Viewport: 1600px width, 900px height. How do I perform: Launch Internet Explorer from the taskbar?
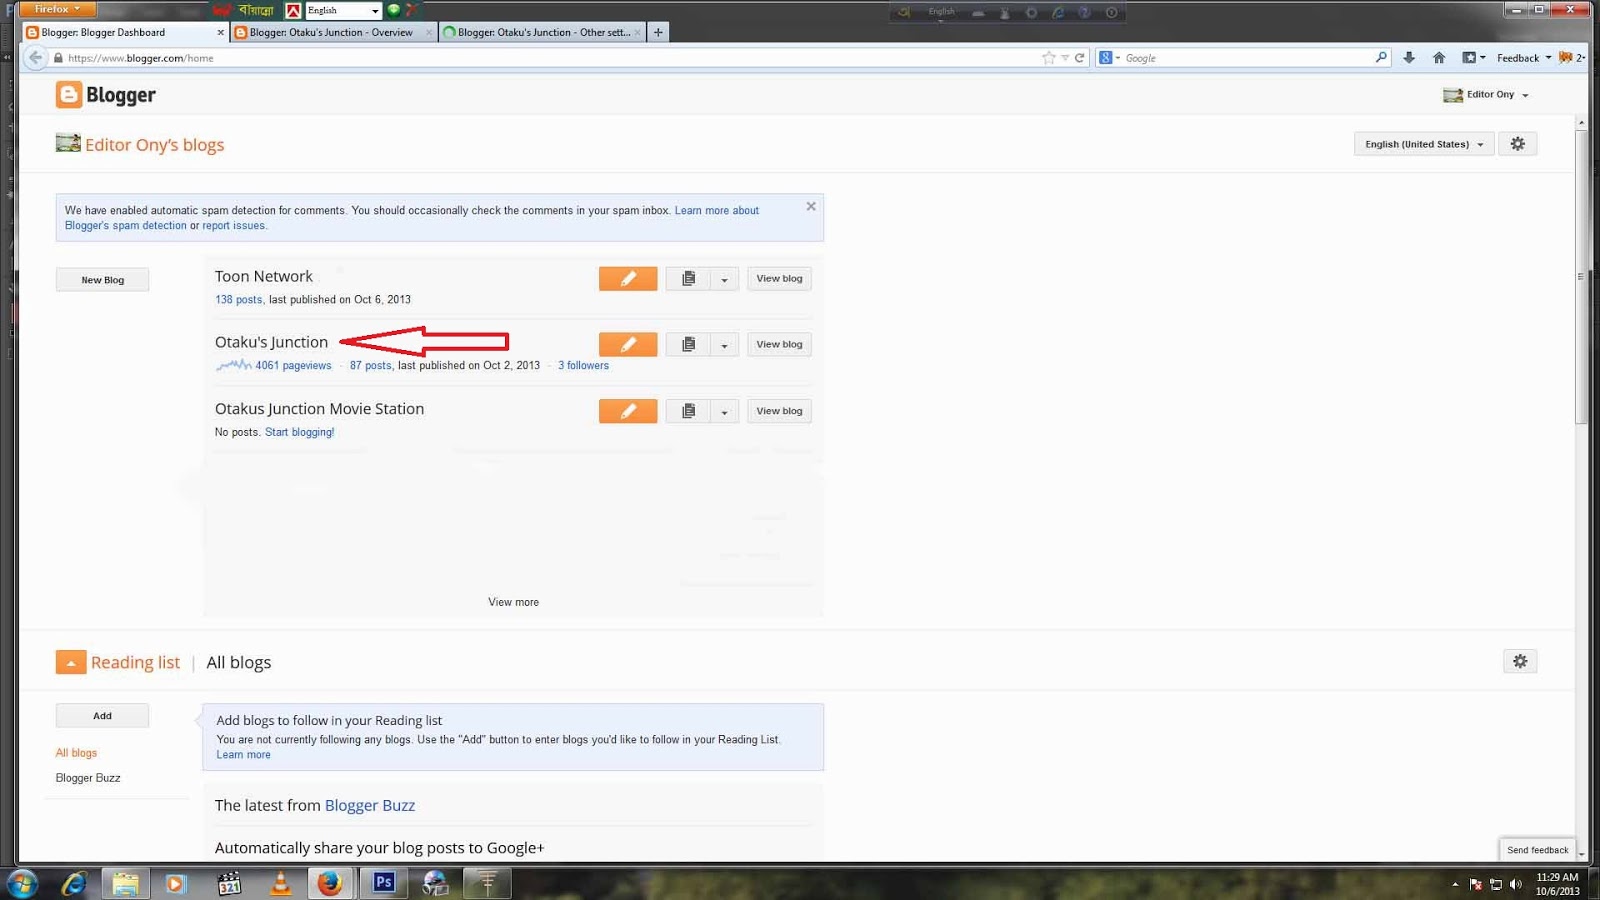[74, 883]
